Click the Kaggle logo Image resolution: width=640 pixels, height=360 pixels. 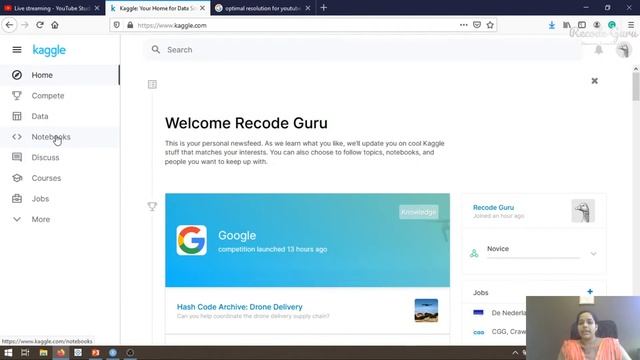(x=49, y=50)
